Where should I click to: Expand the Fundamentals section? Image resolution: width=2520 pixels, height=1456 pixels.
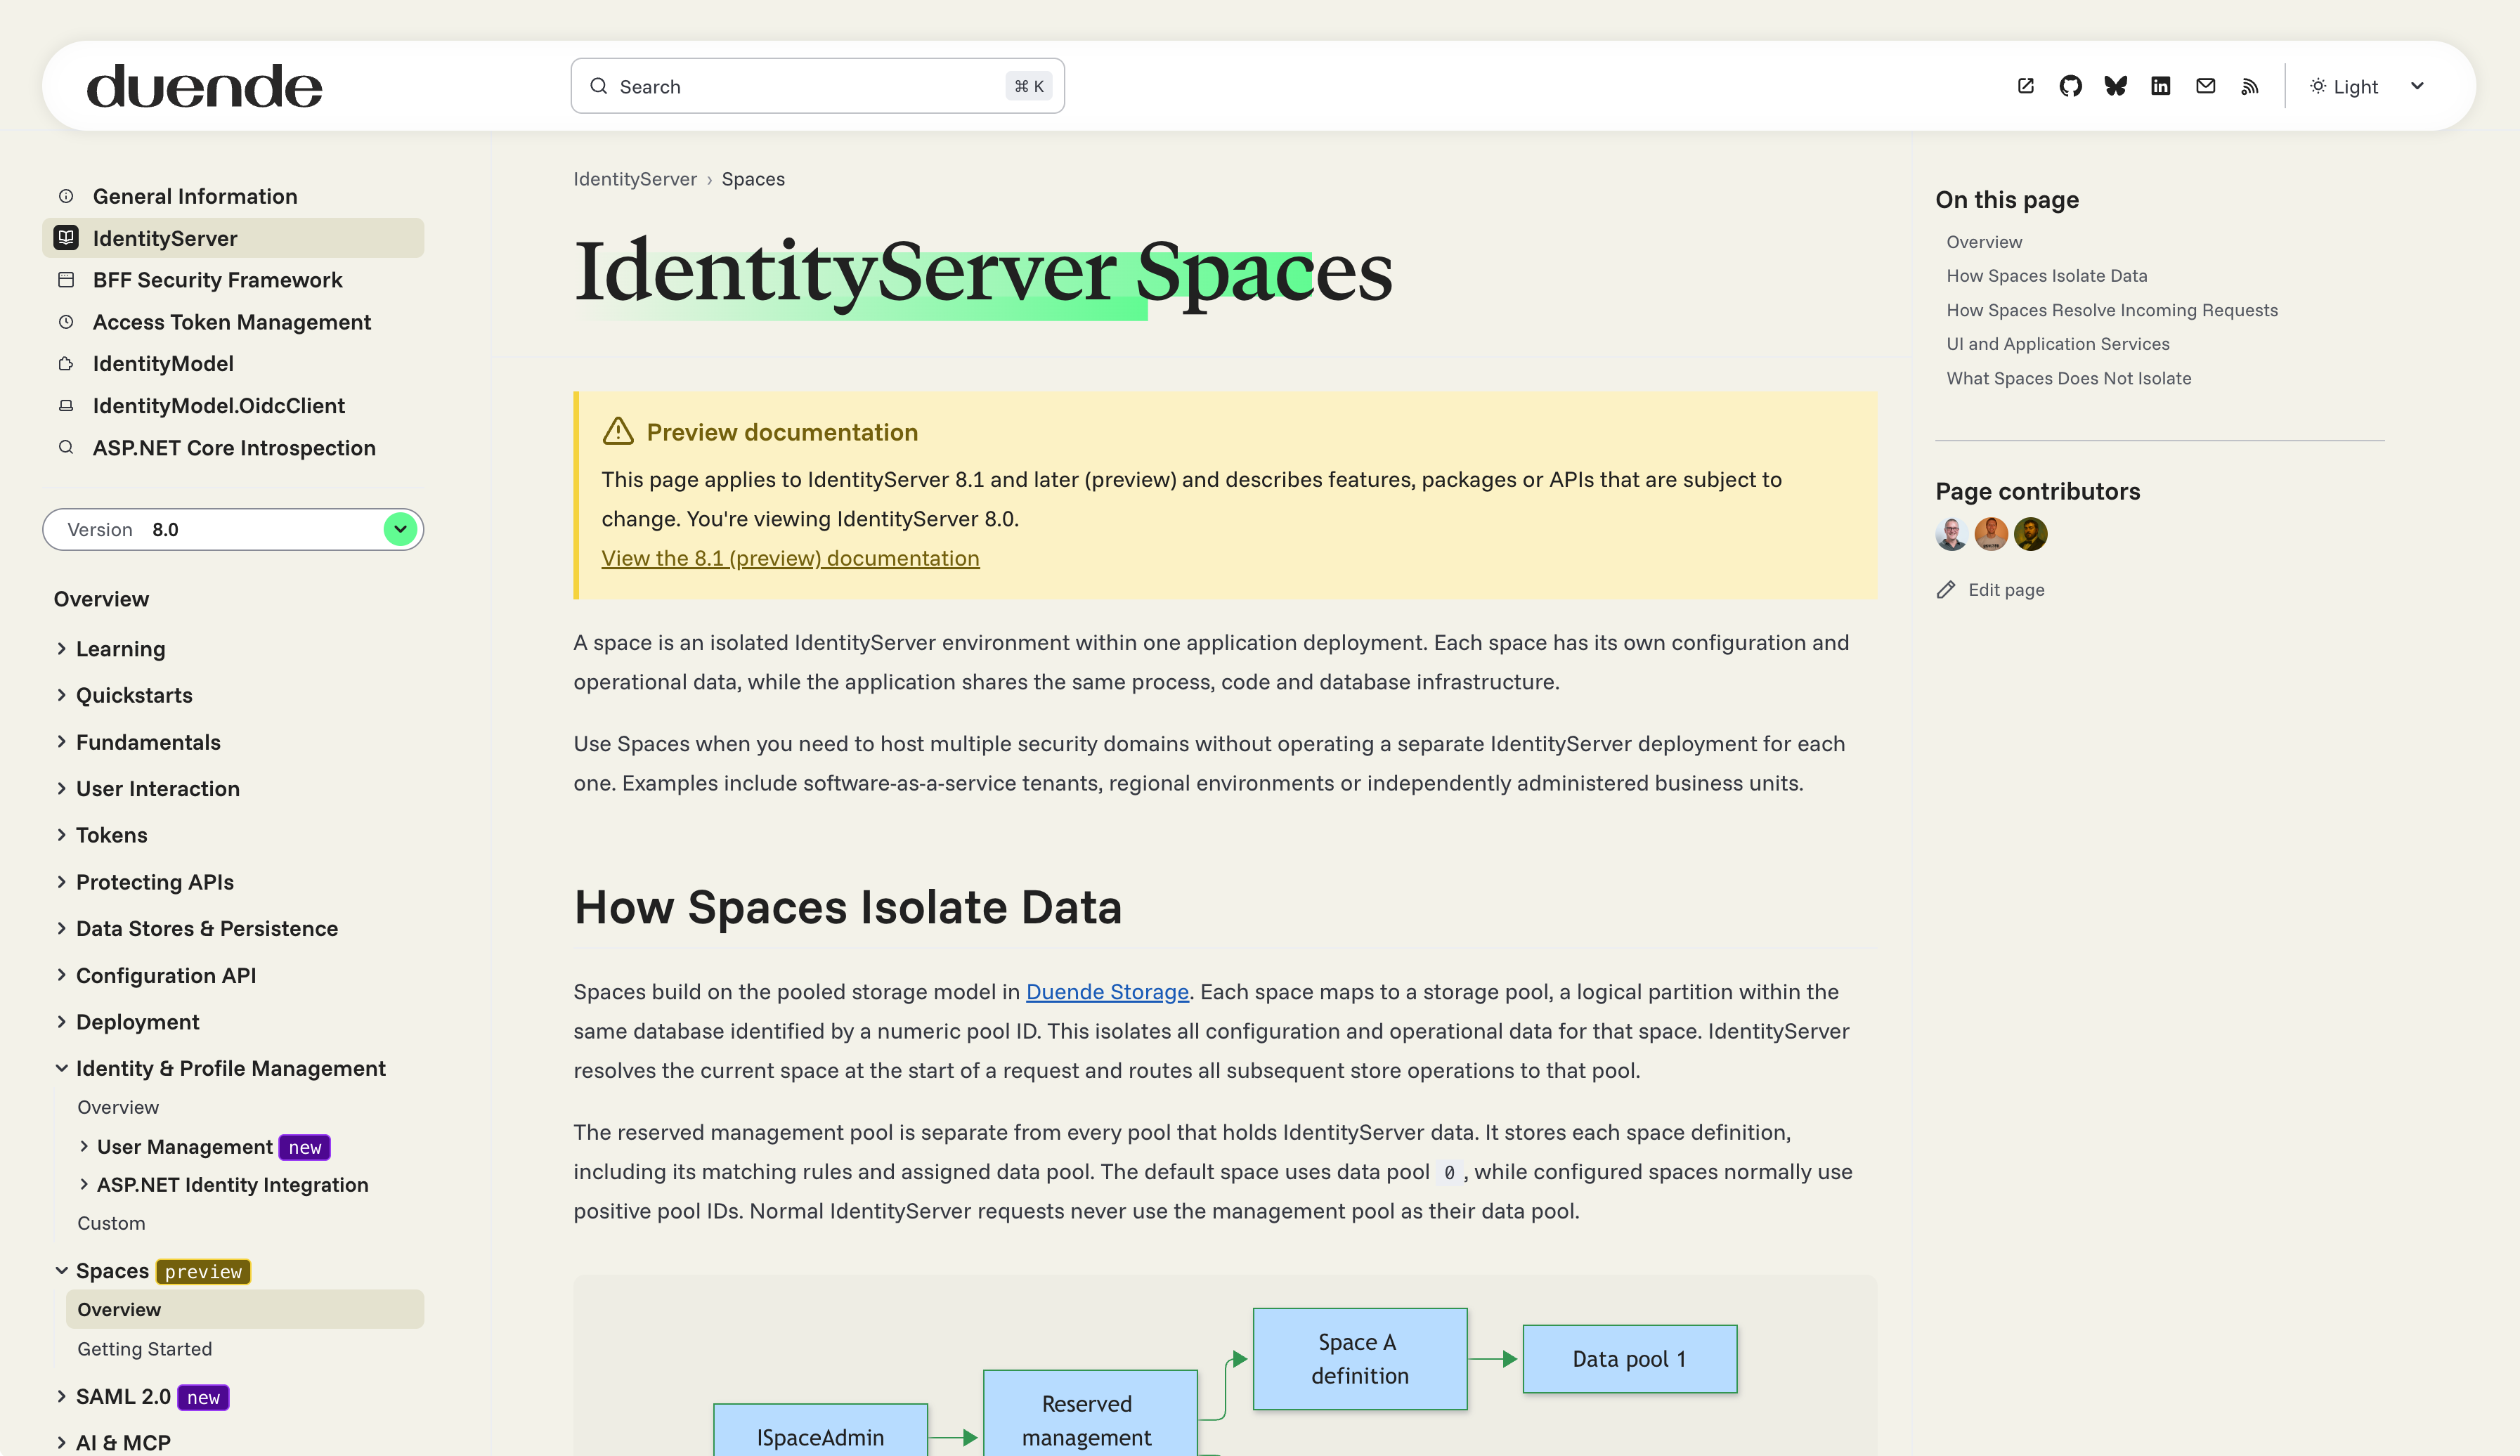[x=62, y=741]
